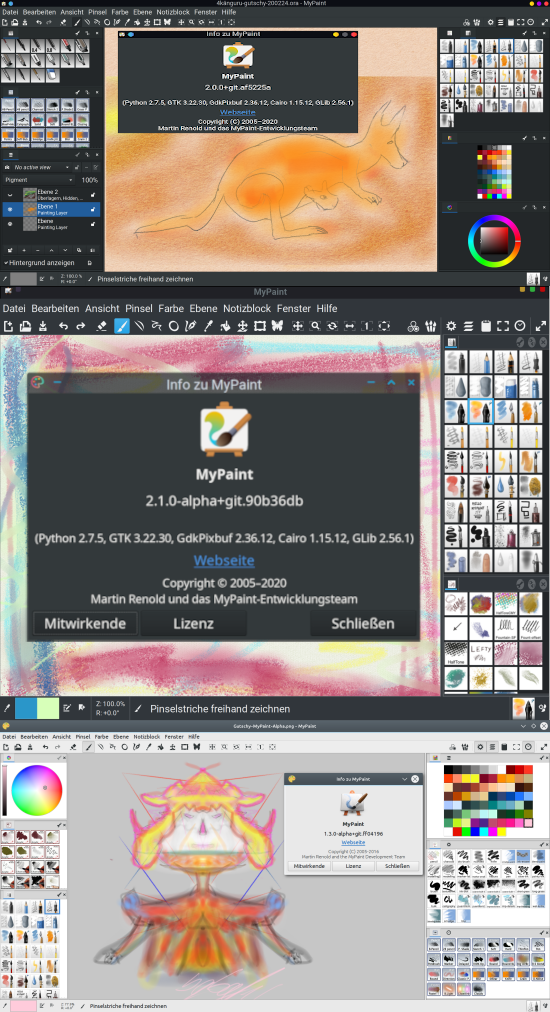The height and width of the screenshot is (1012, 550).
Task: Open 'Farbe' menu in 1.3.0-alpha window
Action: tap(101, 736)
